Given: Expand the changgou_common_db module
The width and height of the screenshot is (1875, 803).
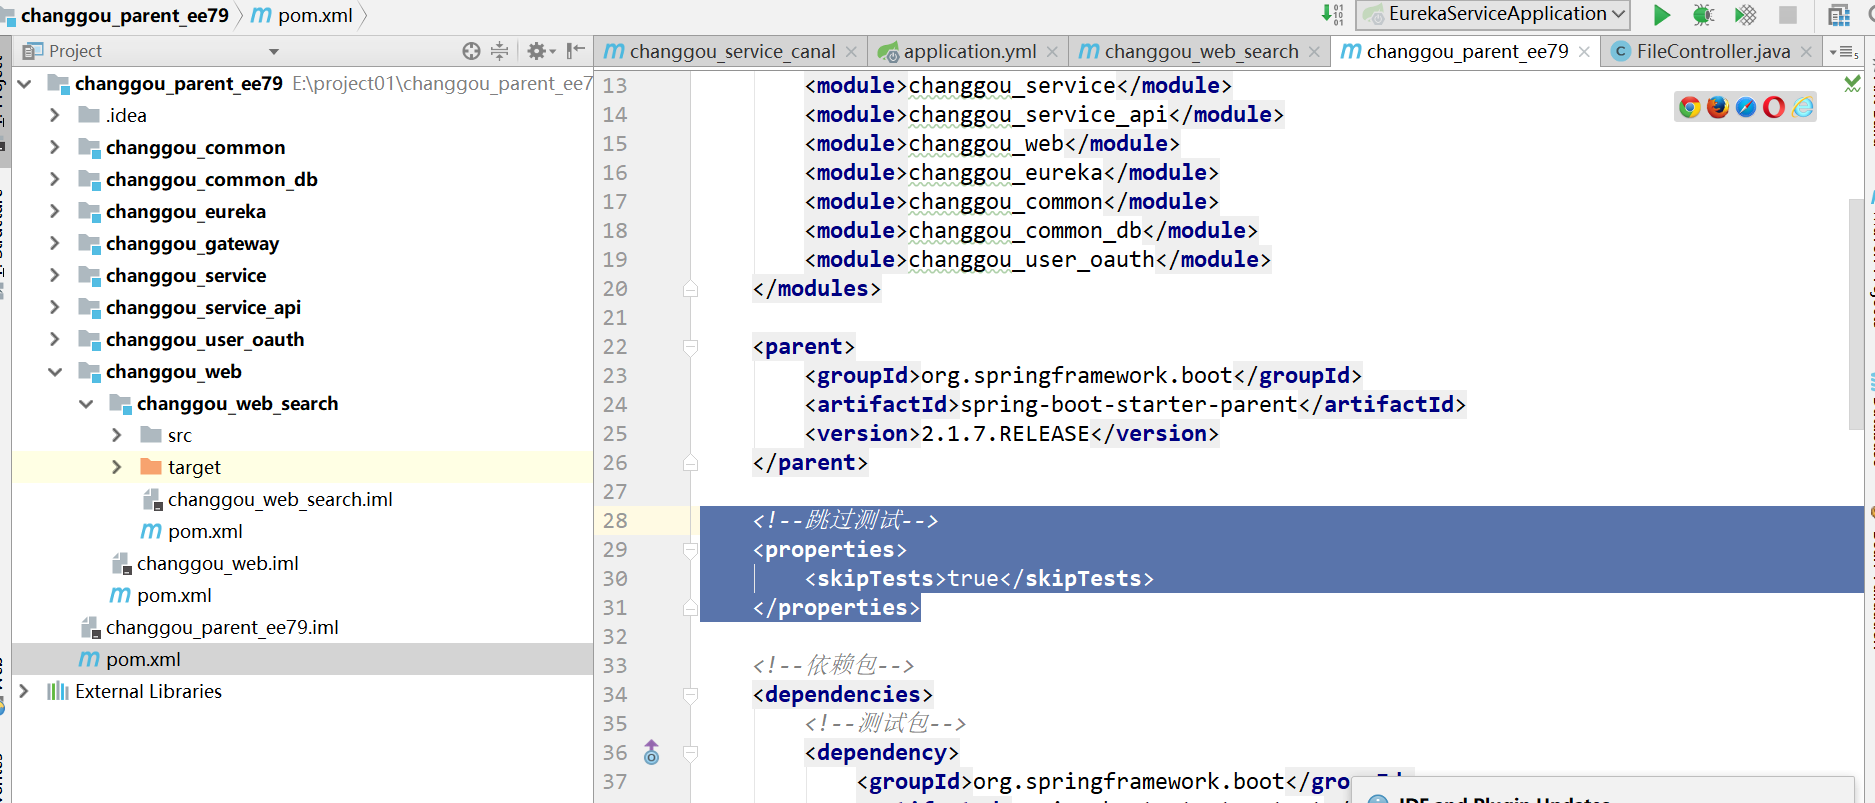Looking at the screenshot, I should pyautogui.click(x=55, y=180).
